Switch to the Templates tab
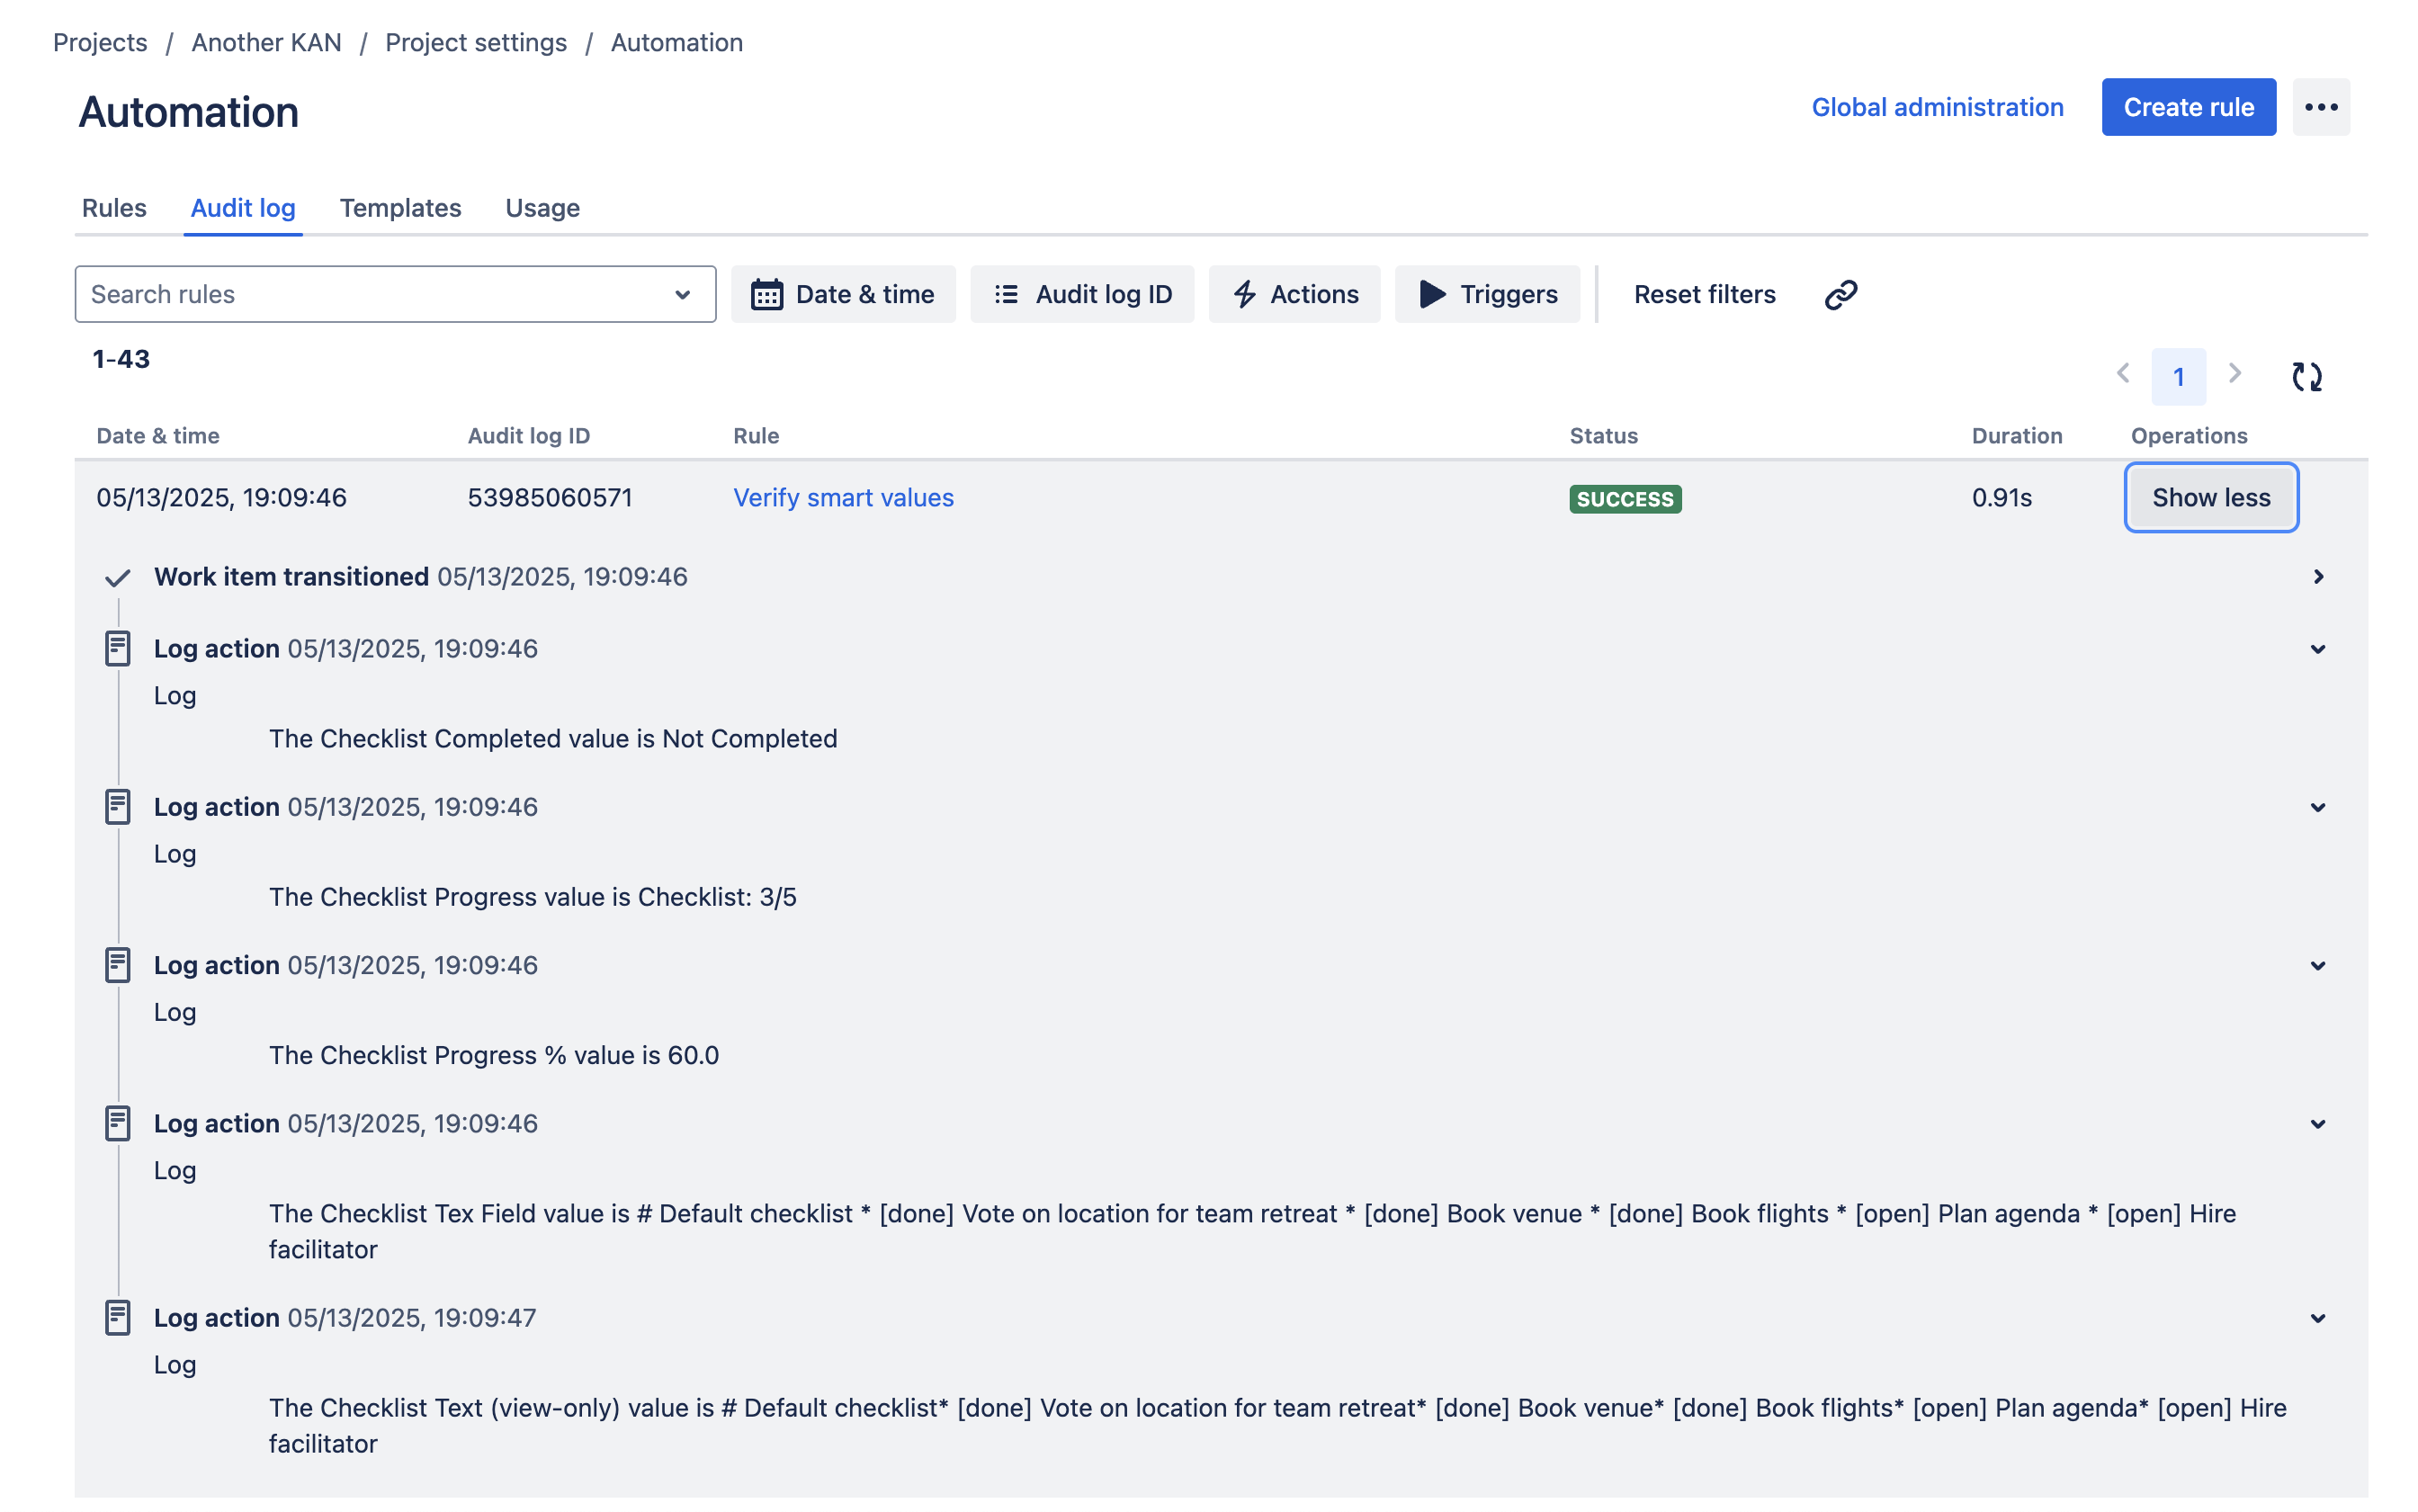The height and width of the screenshot is (1512, 2418). coord(400,208)
